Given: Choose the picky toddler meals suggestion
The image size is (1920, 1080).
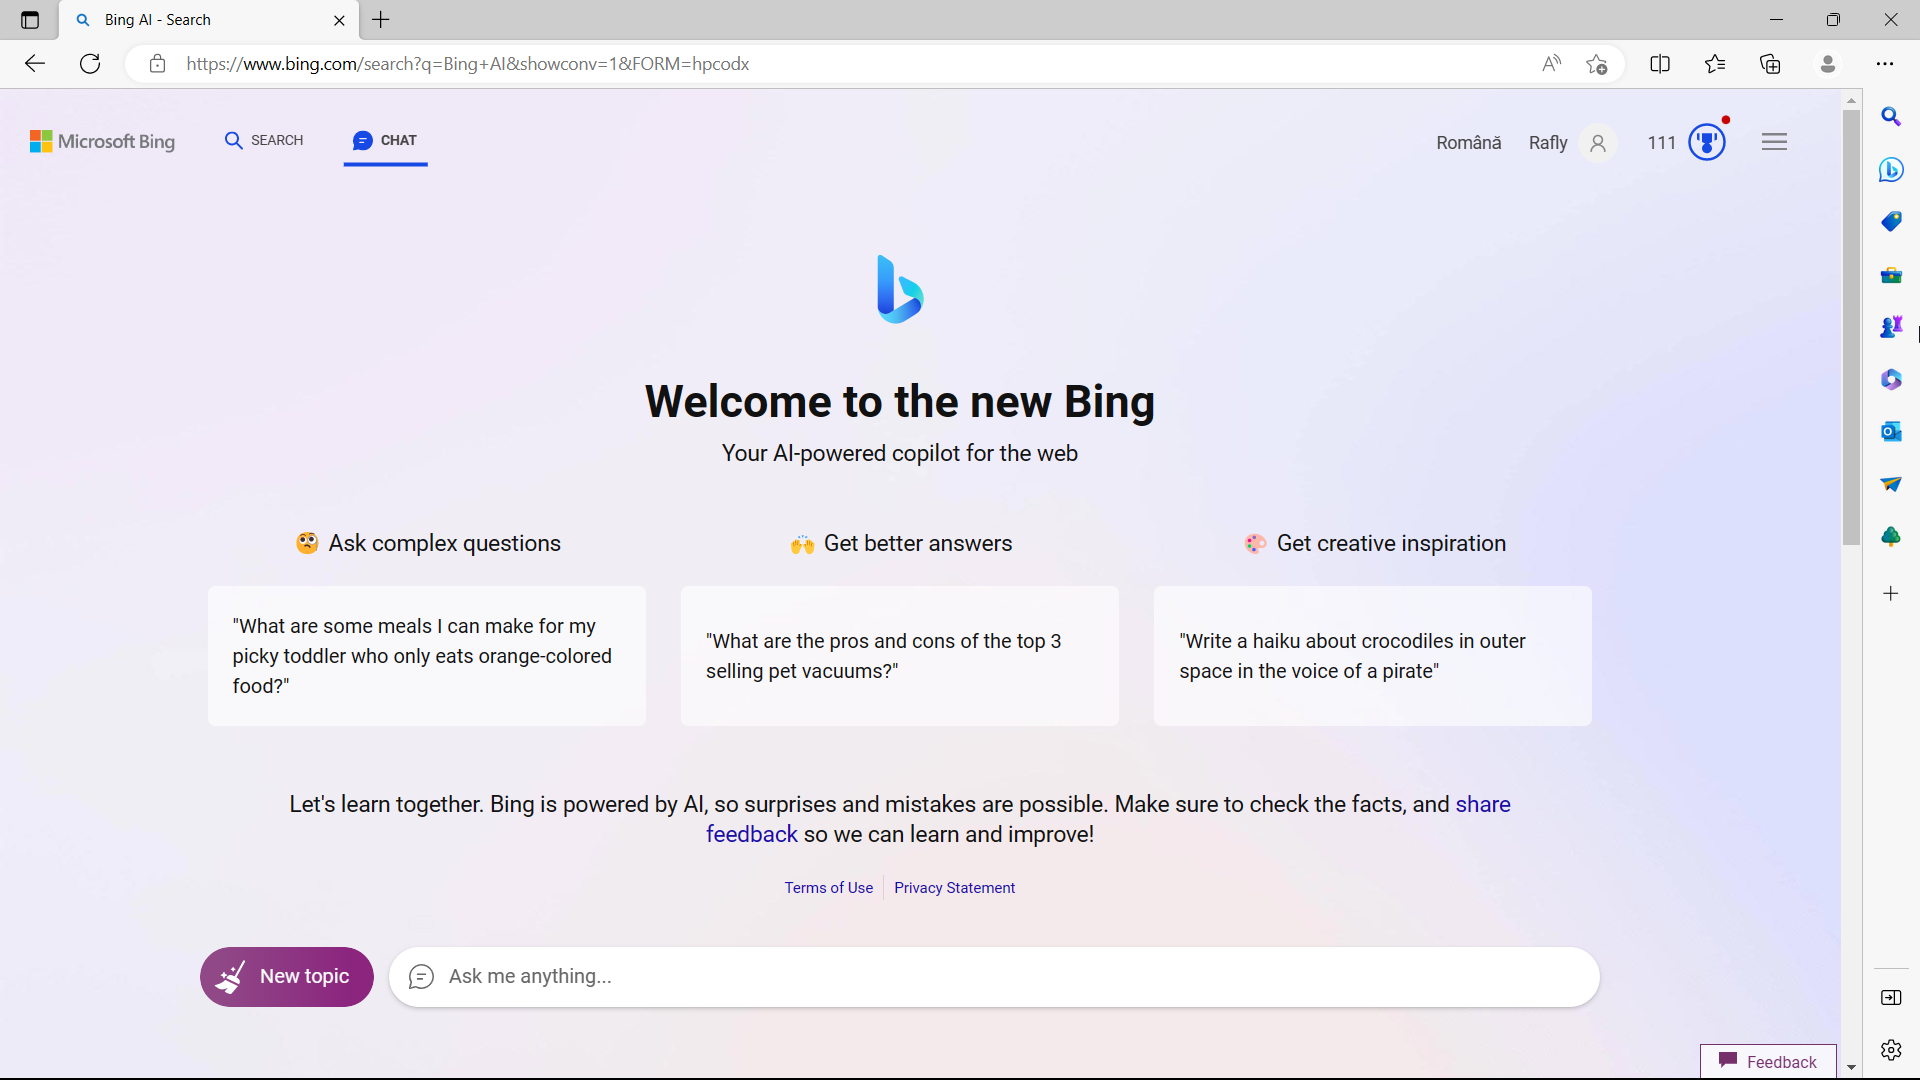Looking at the screenshot, I should coord(427,656).
